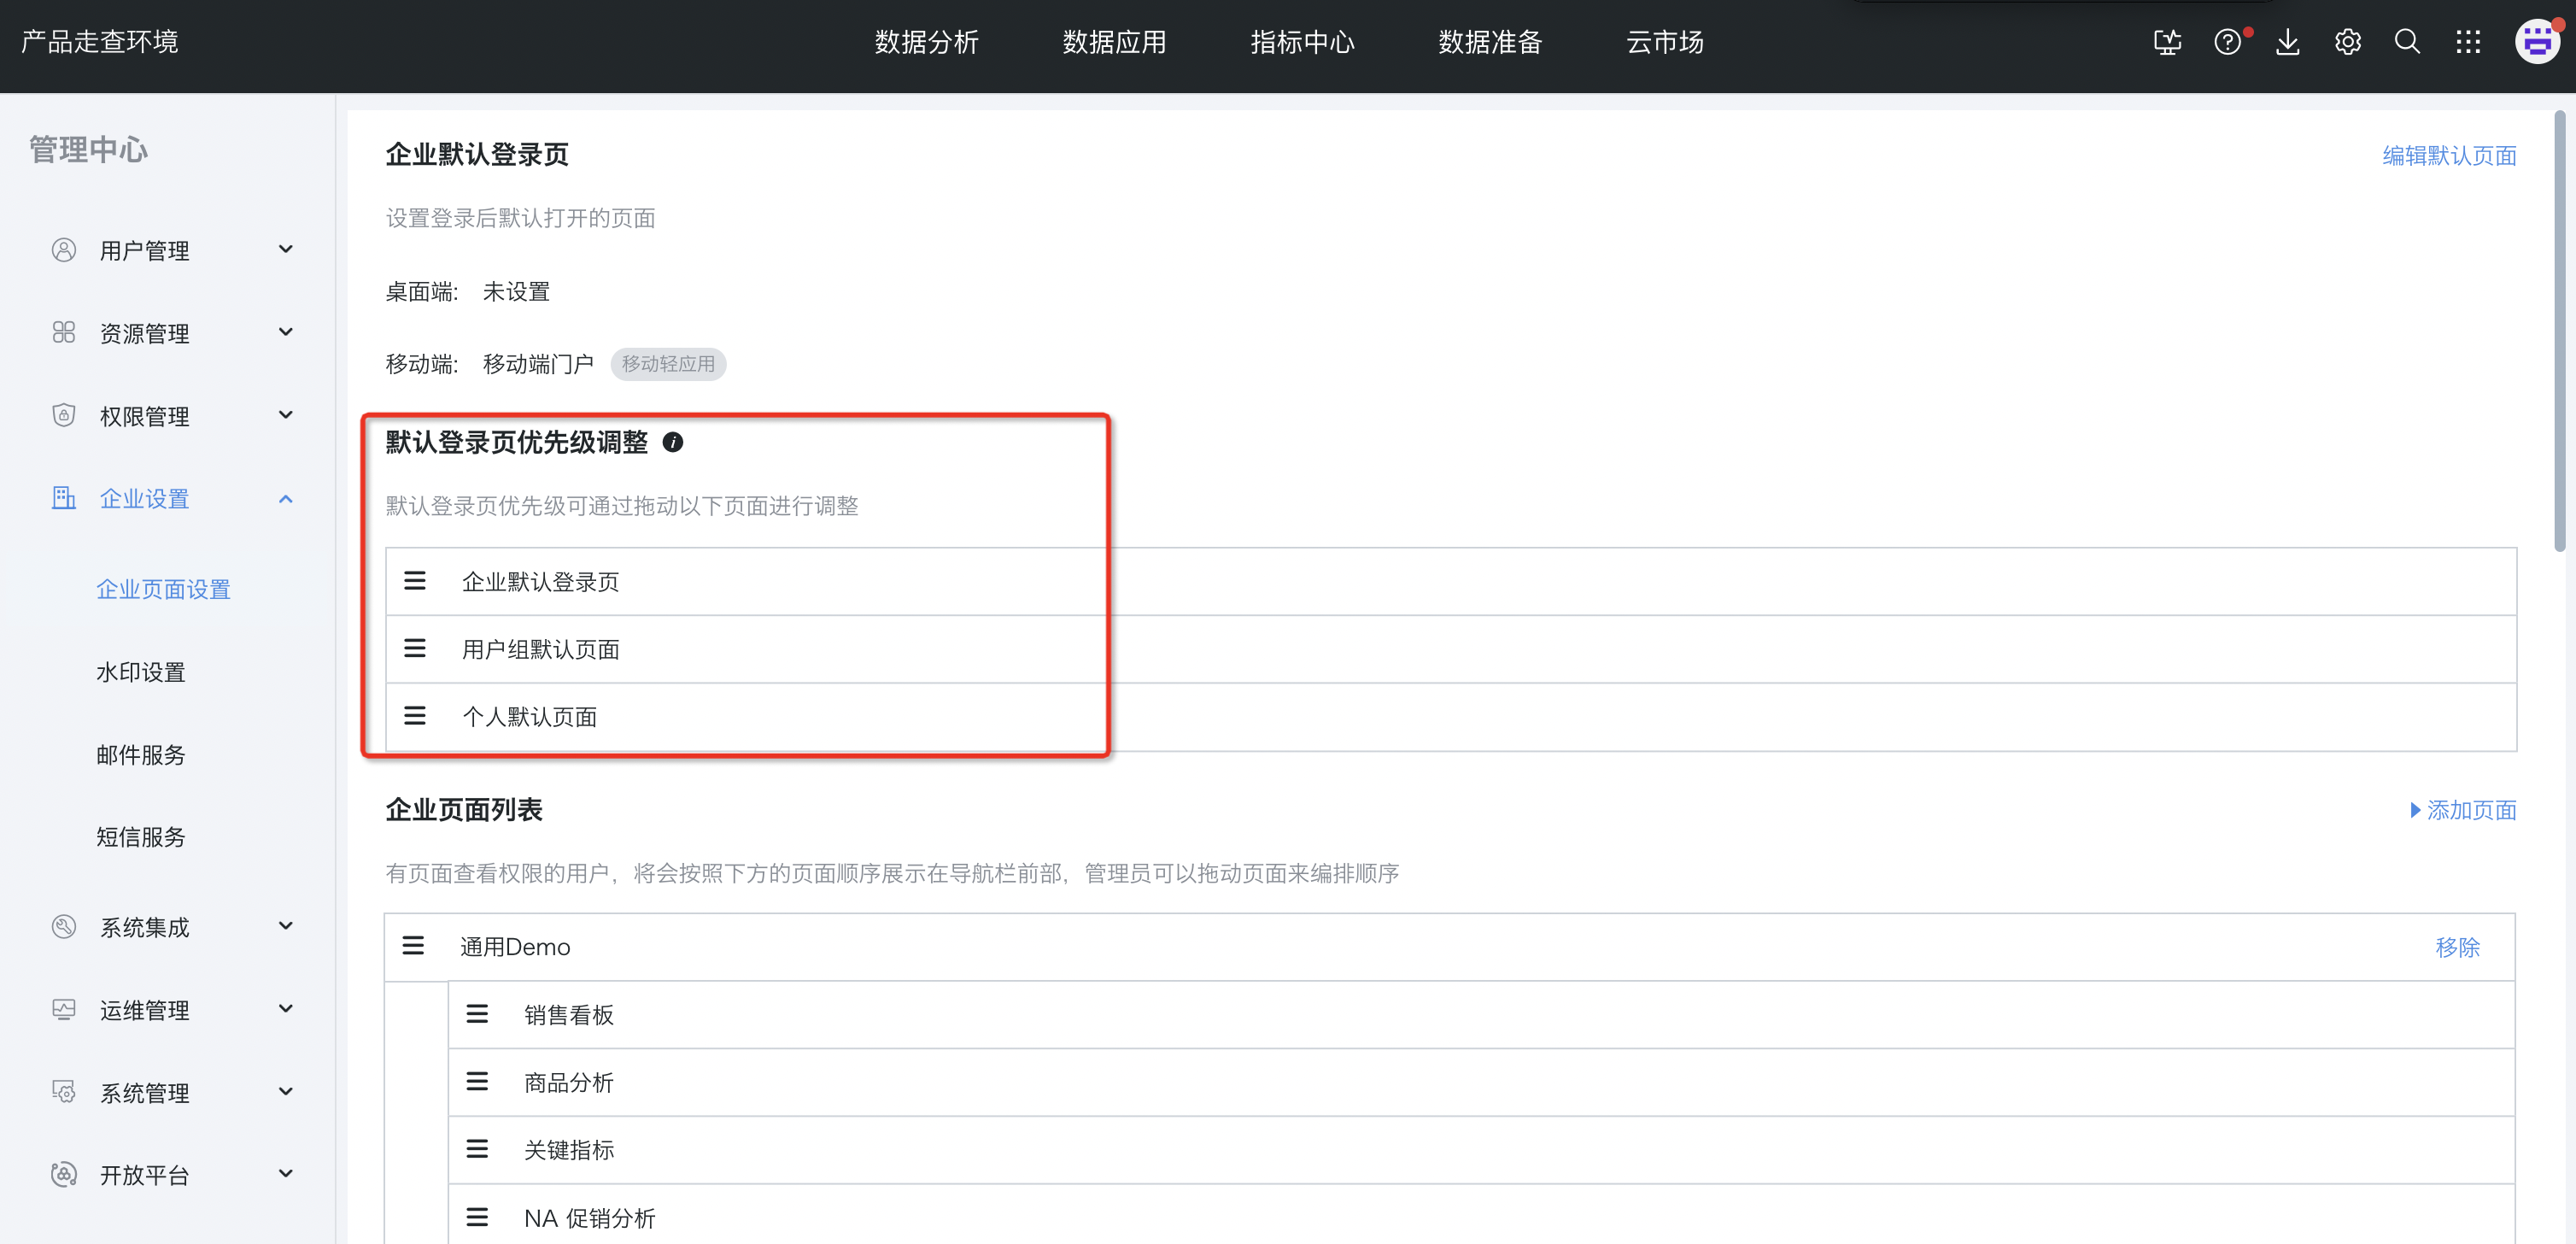
Task: Click the search magnifier icon
Action: 2407,42
